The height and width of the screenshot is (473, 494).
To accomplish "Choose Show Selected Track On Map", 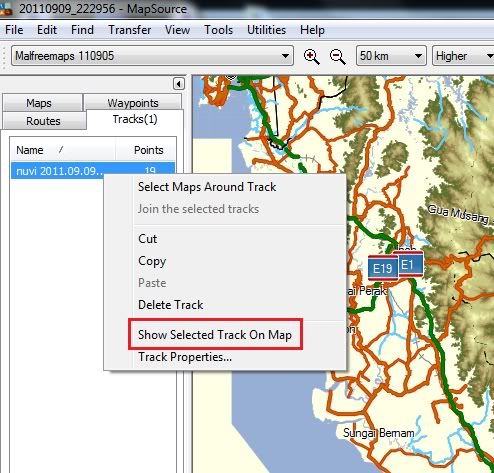I will point(215,334).
